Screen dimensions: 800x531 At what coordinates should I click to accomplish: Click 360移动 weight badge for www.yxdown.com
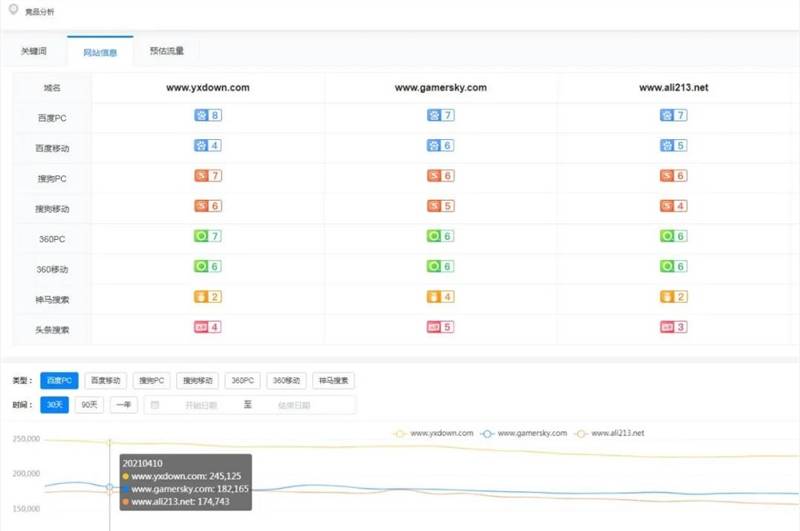point(208,266)
